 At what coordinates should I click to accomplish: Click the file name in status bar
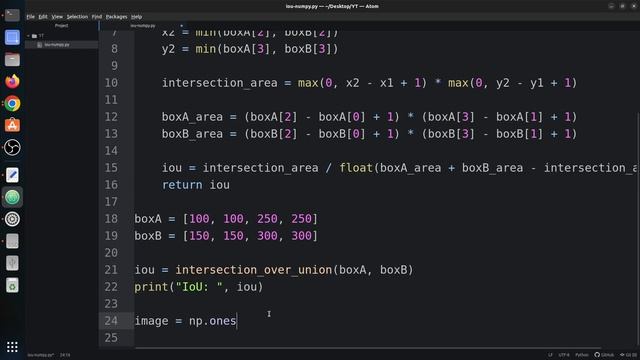click(x=40, y=355)
